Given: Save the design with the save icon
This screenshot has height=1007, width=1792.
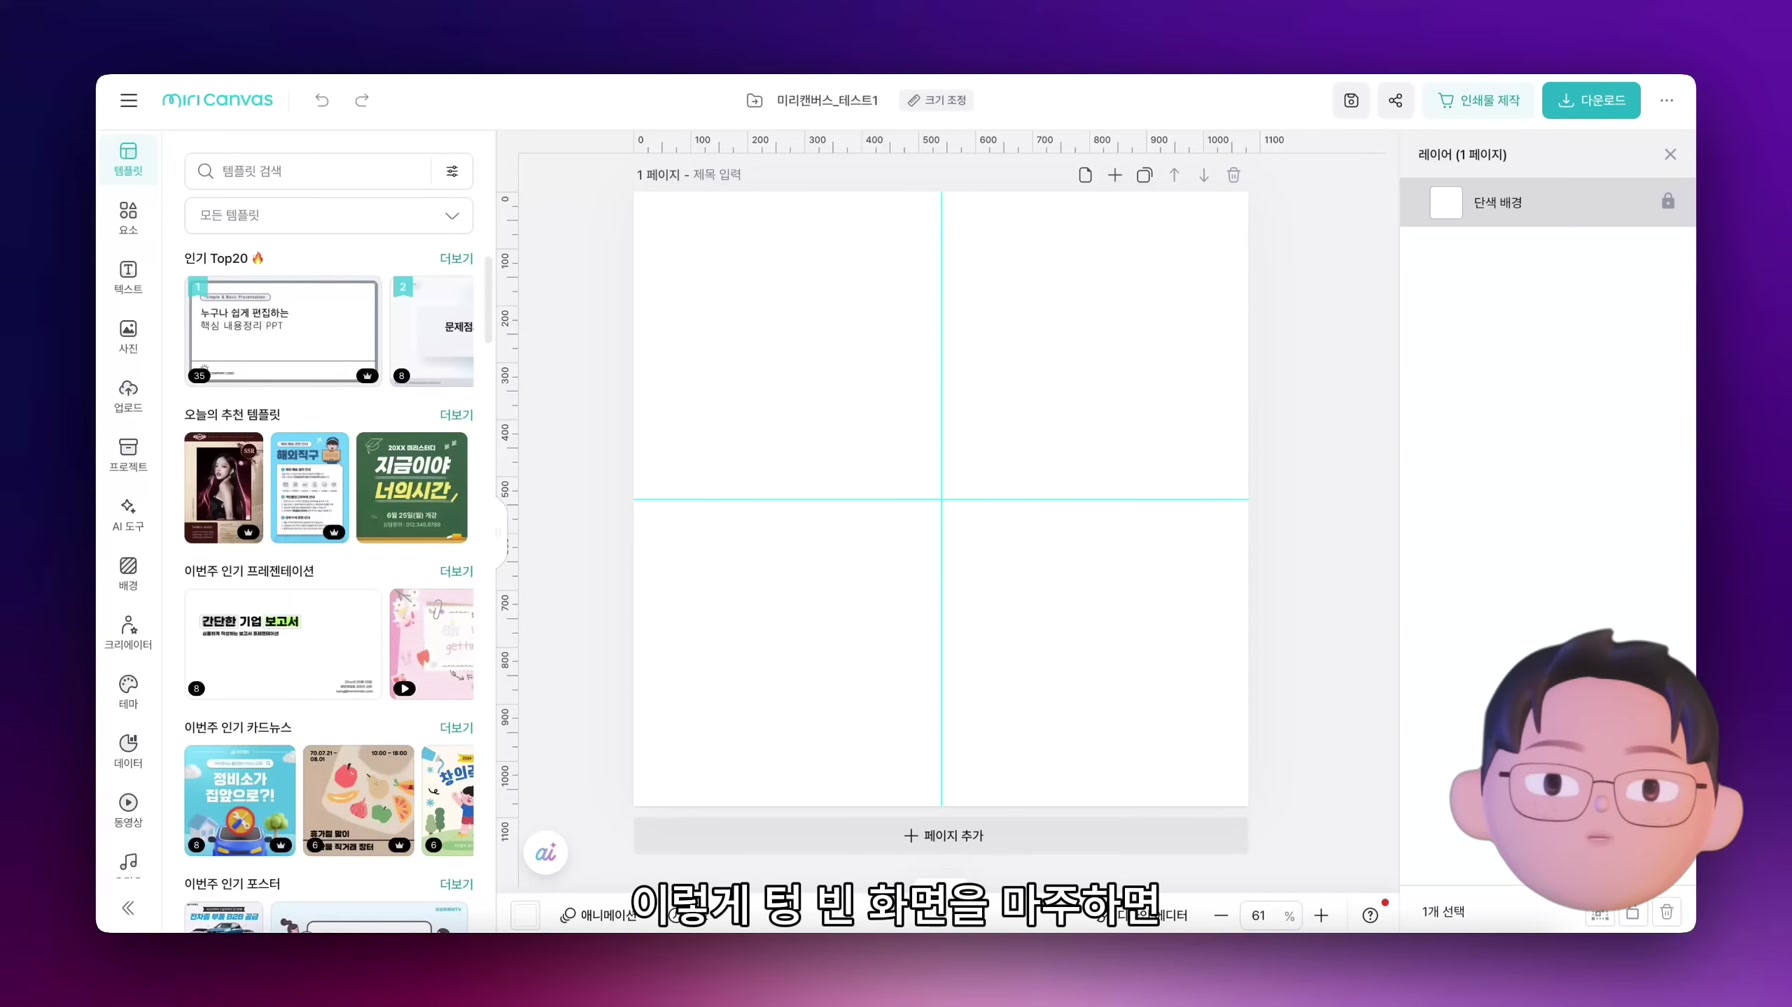Looking at the screenshot, I should click(1351, 100).
